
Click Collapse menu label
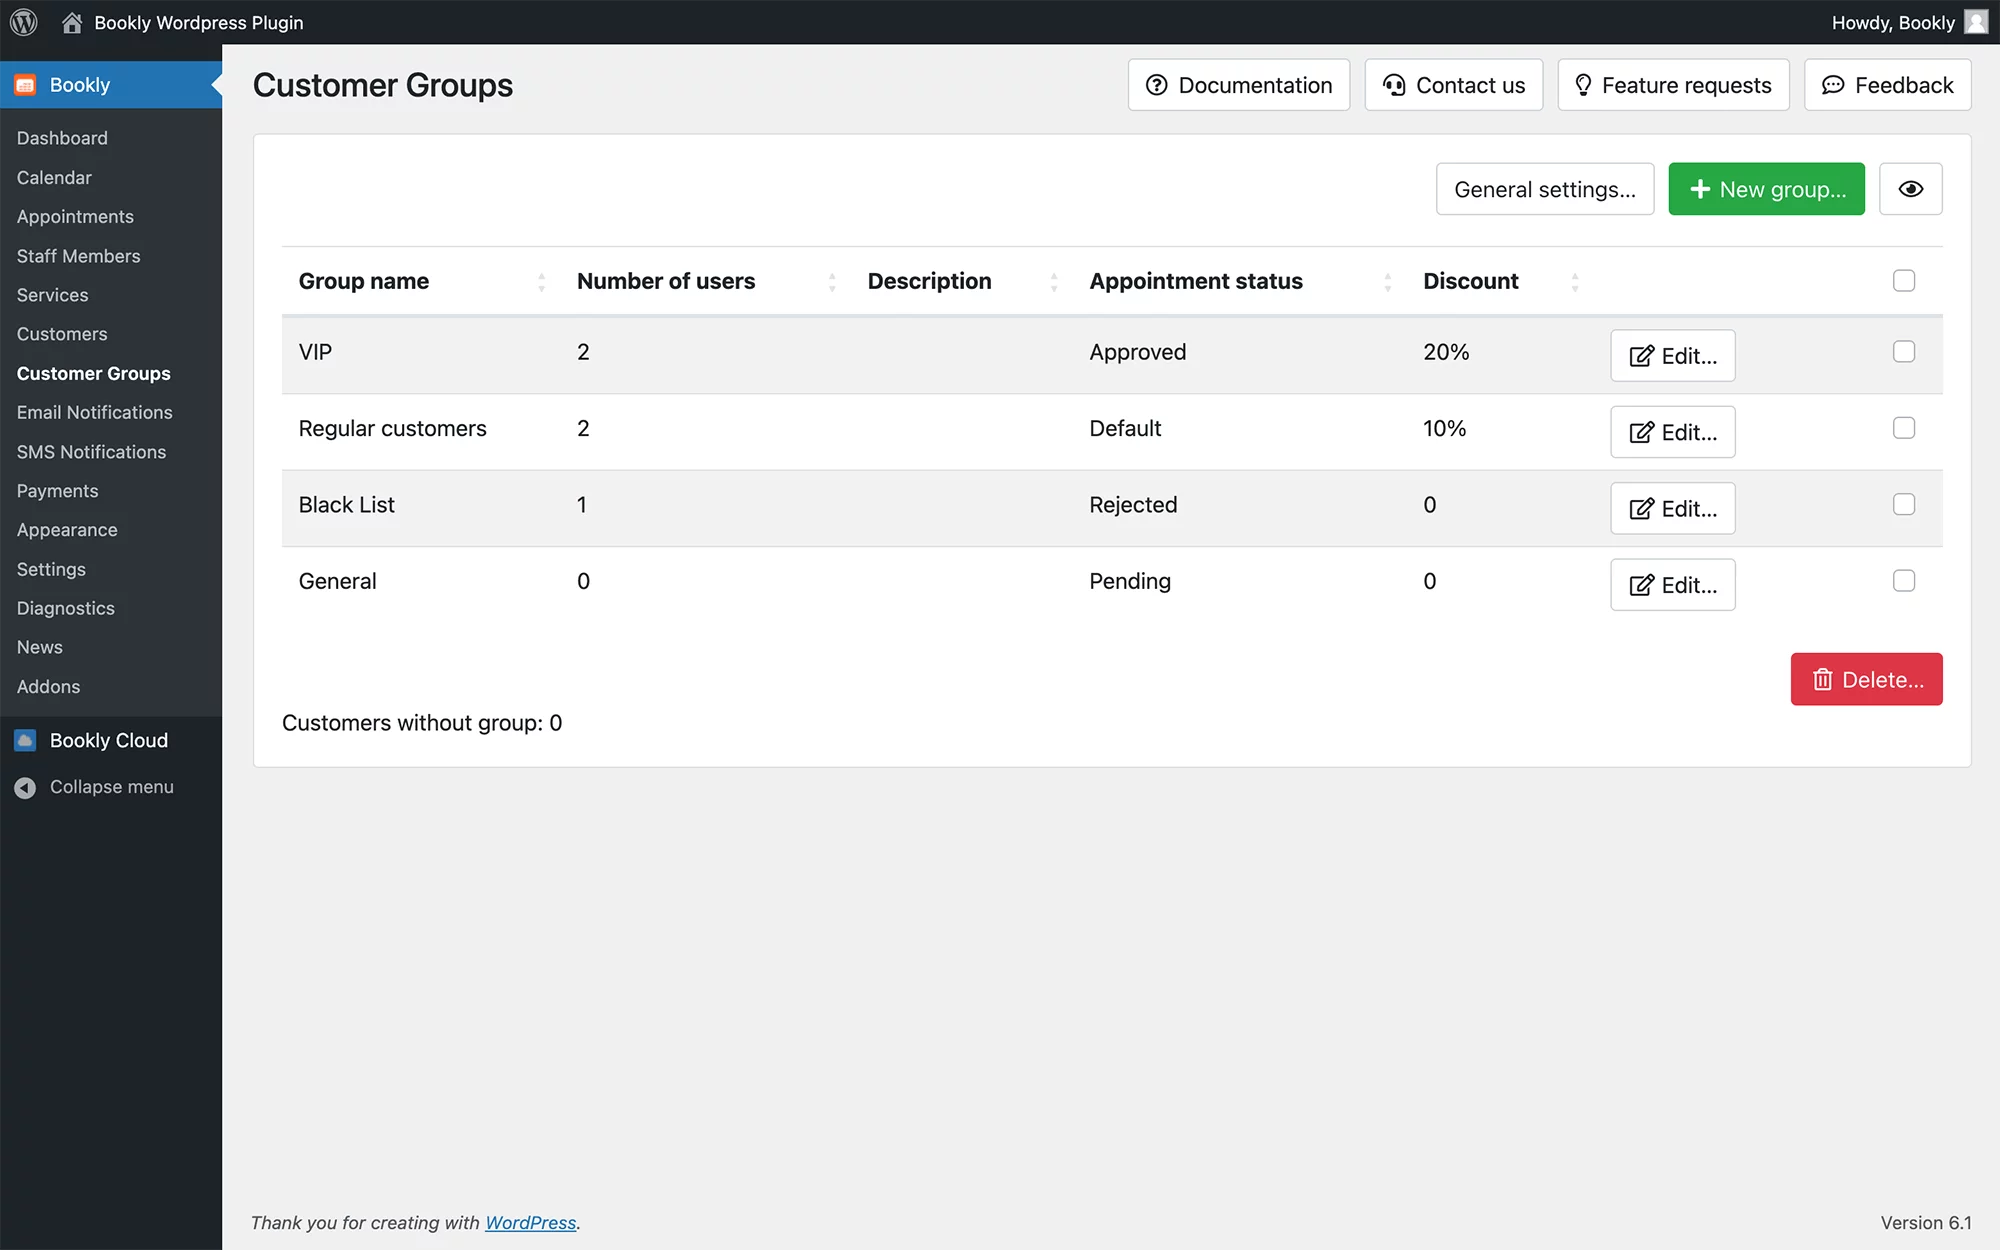(111, 787)
